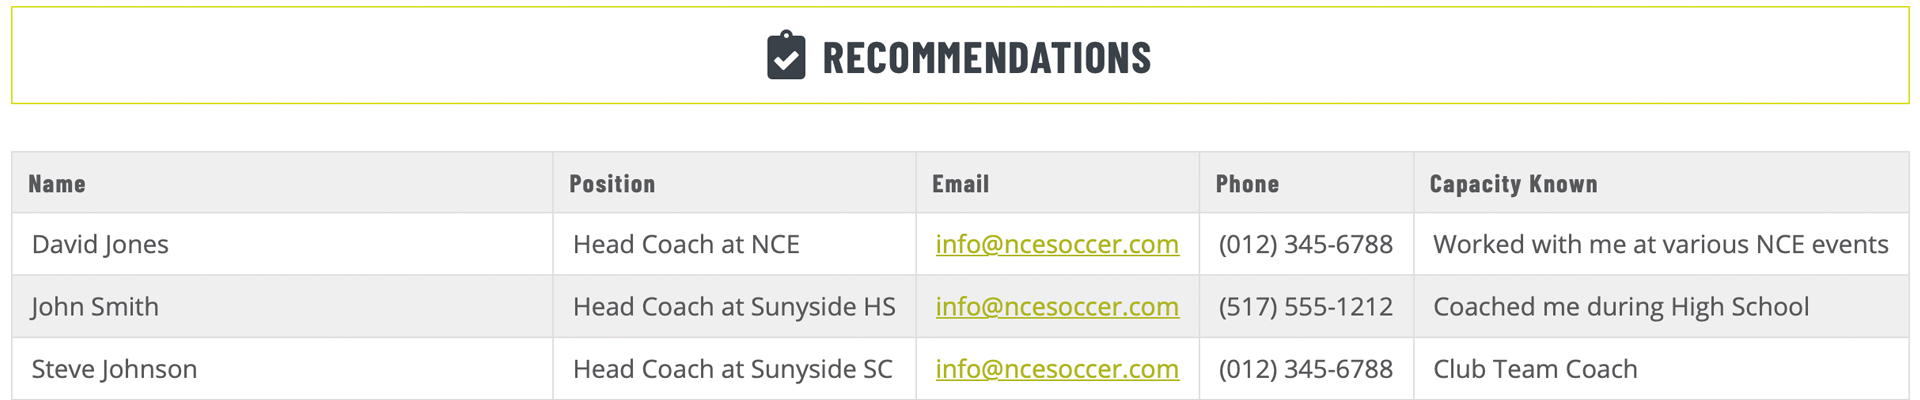Open David Jones's info@ncesoccer.com email link
Screen dimensions: 1920x400
tap(1057, 244)
